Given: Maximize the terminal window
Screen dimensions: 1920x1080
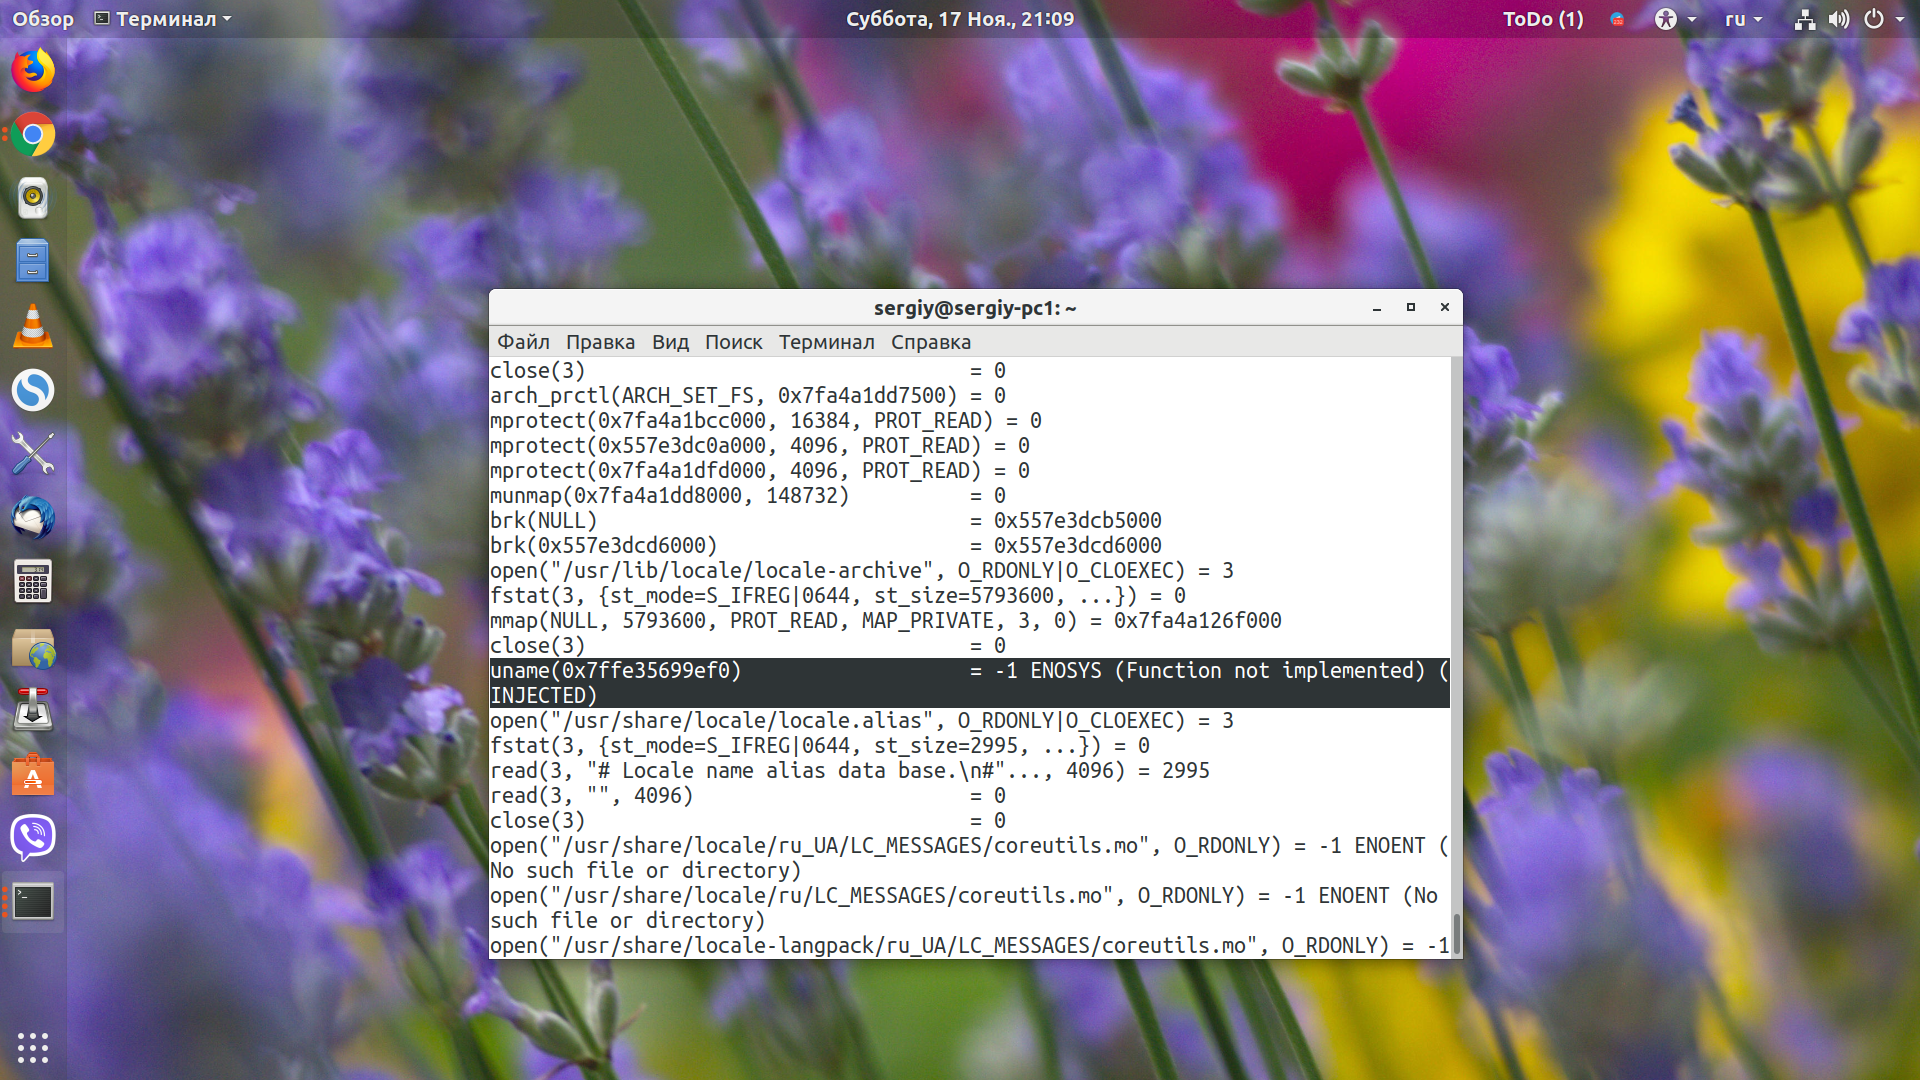Looking at the screenshot, I should 1411,308.
